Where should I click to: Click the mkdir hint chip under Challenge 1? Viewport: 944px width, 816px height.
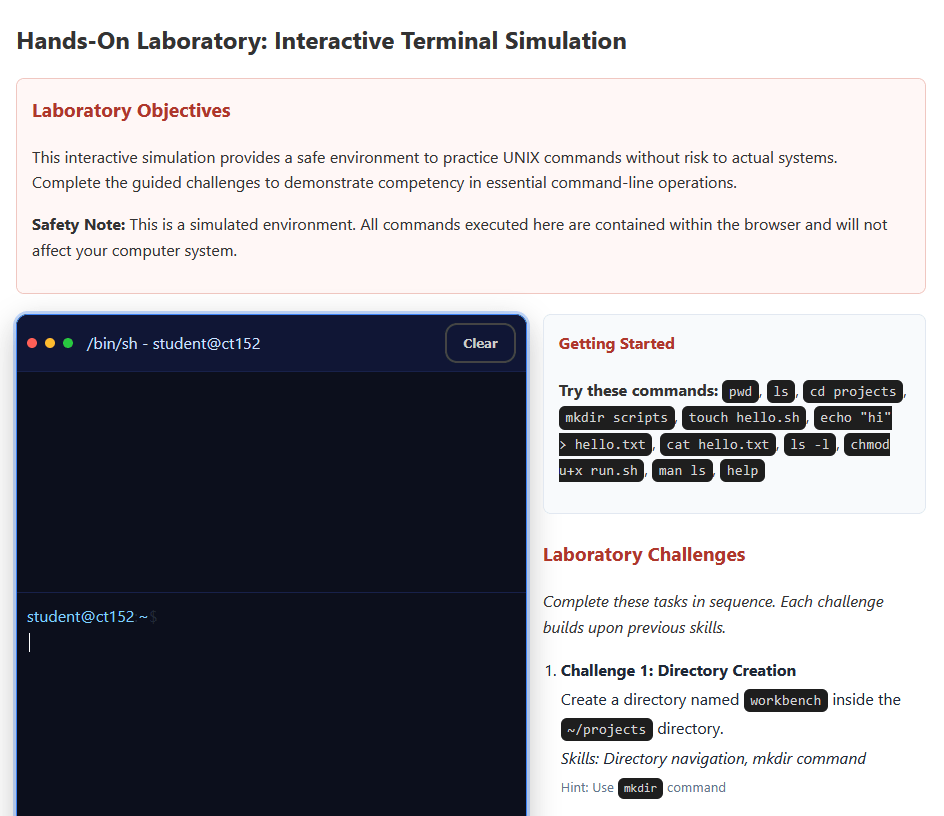640,788
